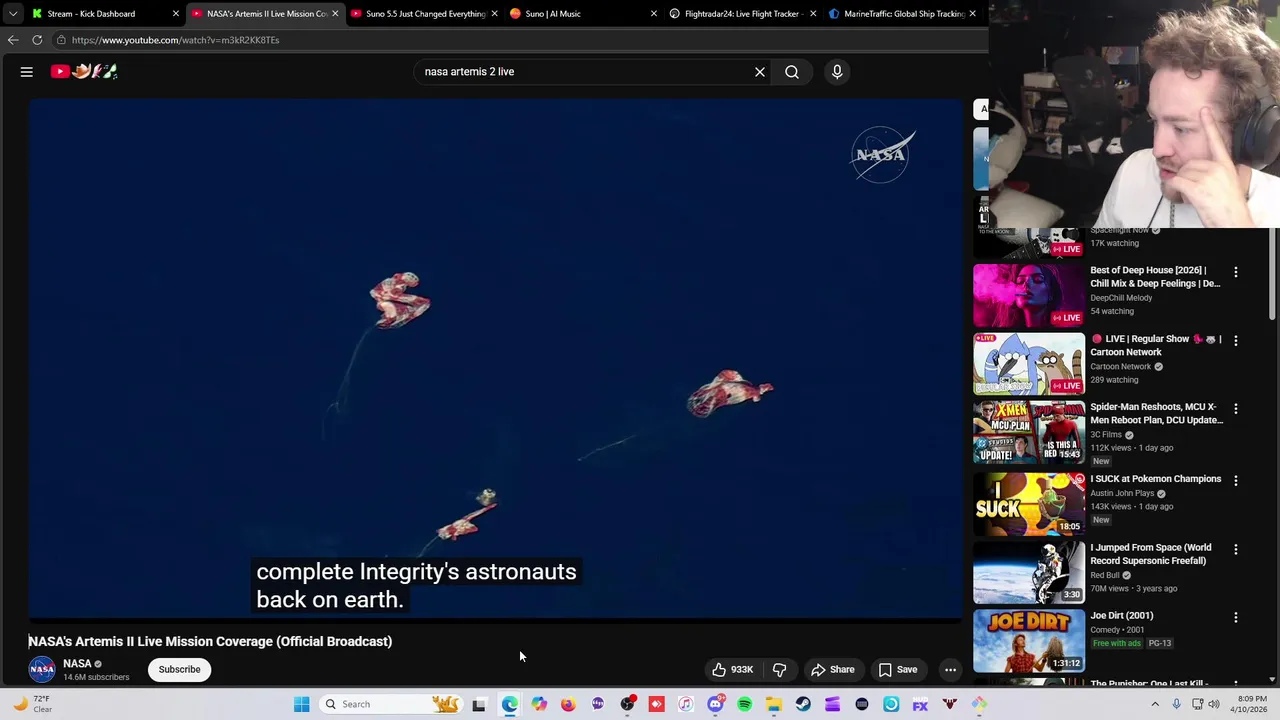
Task: Reload the page with the refresh icon
Action: click(37, 40)
